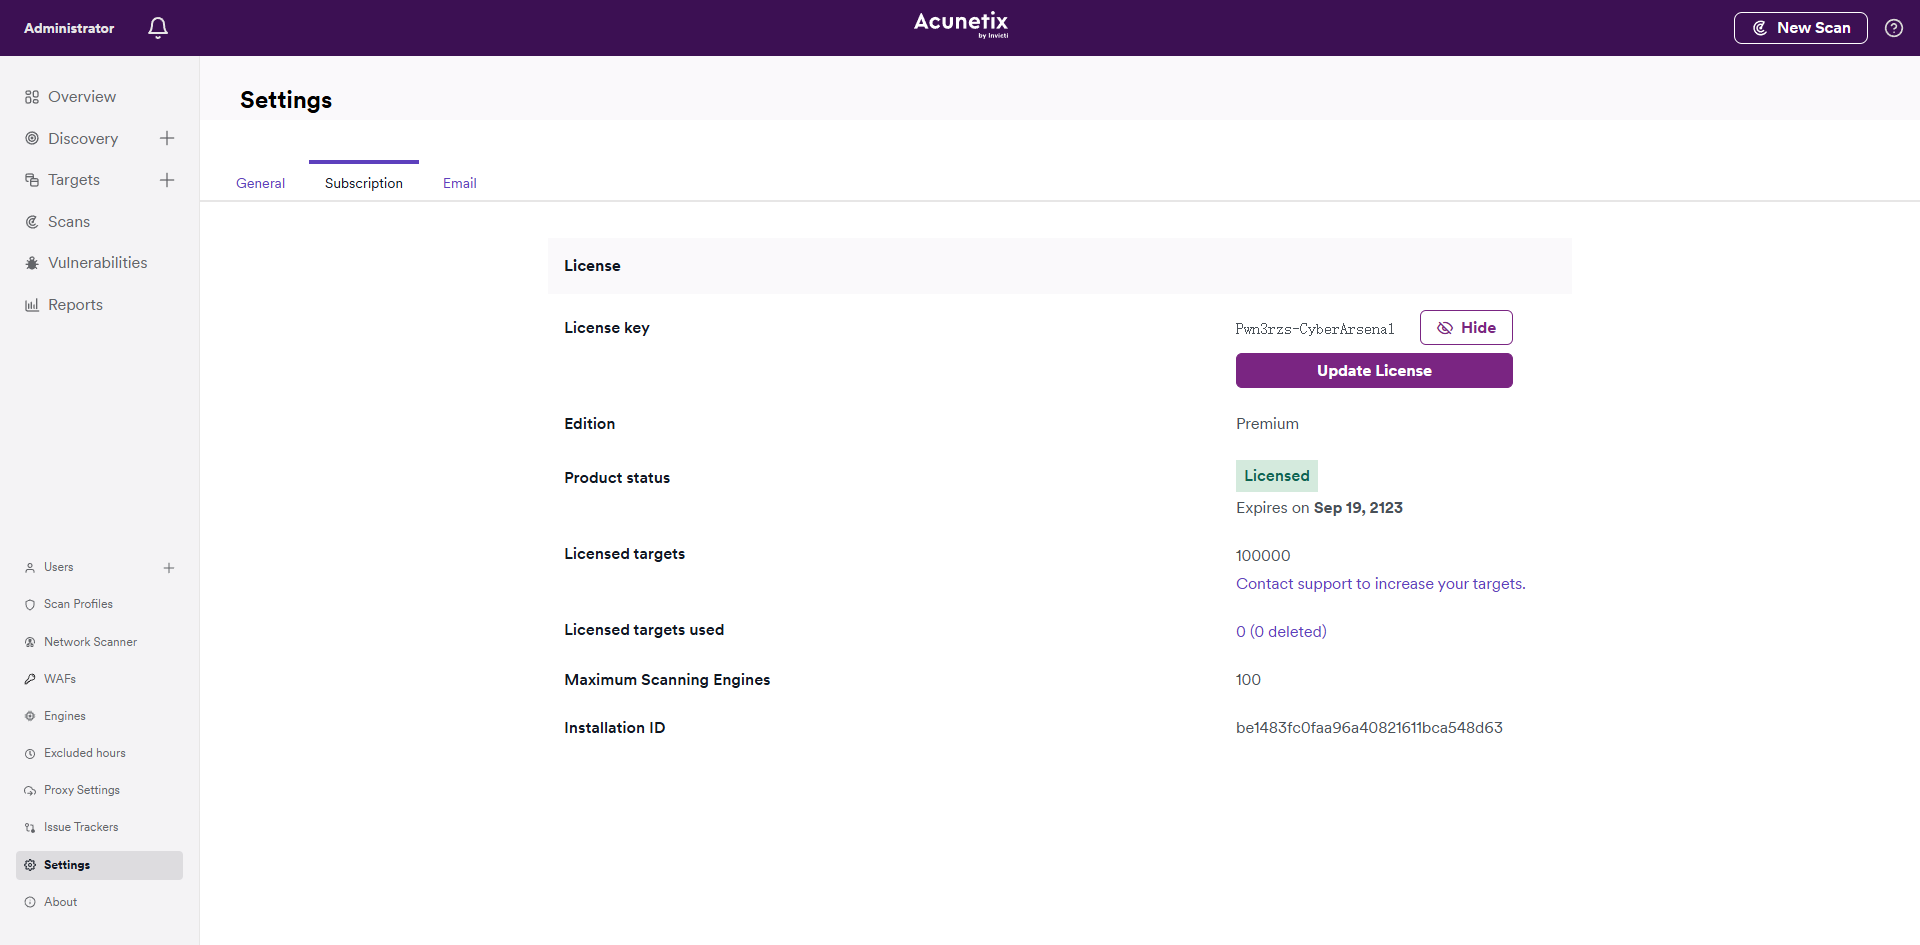Follow the Contact support link
The width and height of the screenshot is (1920, 945).
pyautogui.click(x=1380, y=584)
